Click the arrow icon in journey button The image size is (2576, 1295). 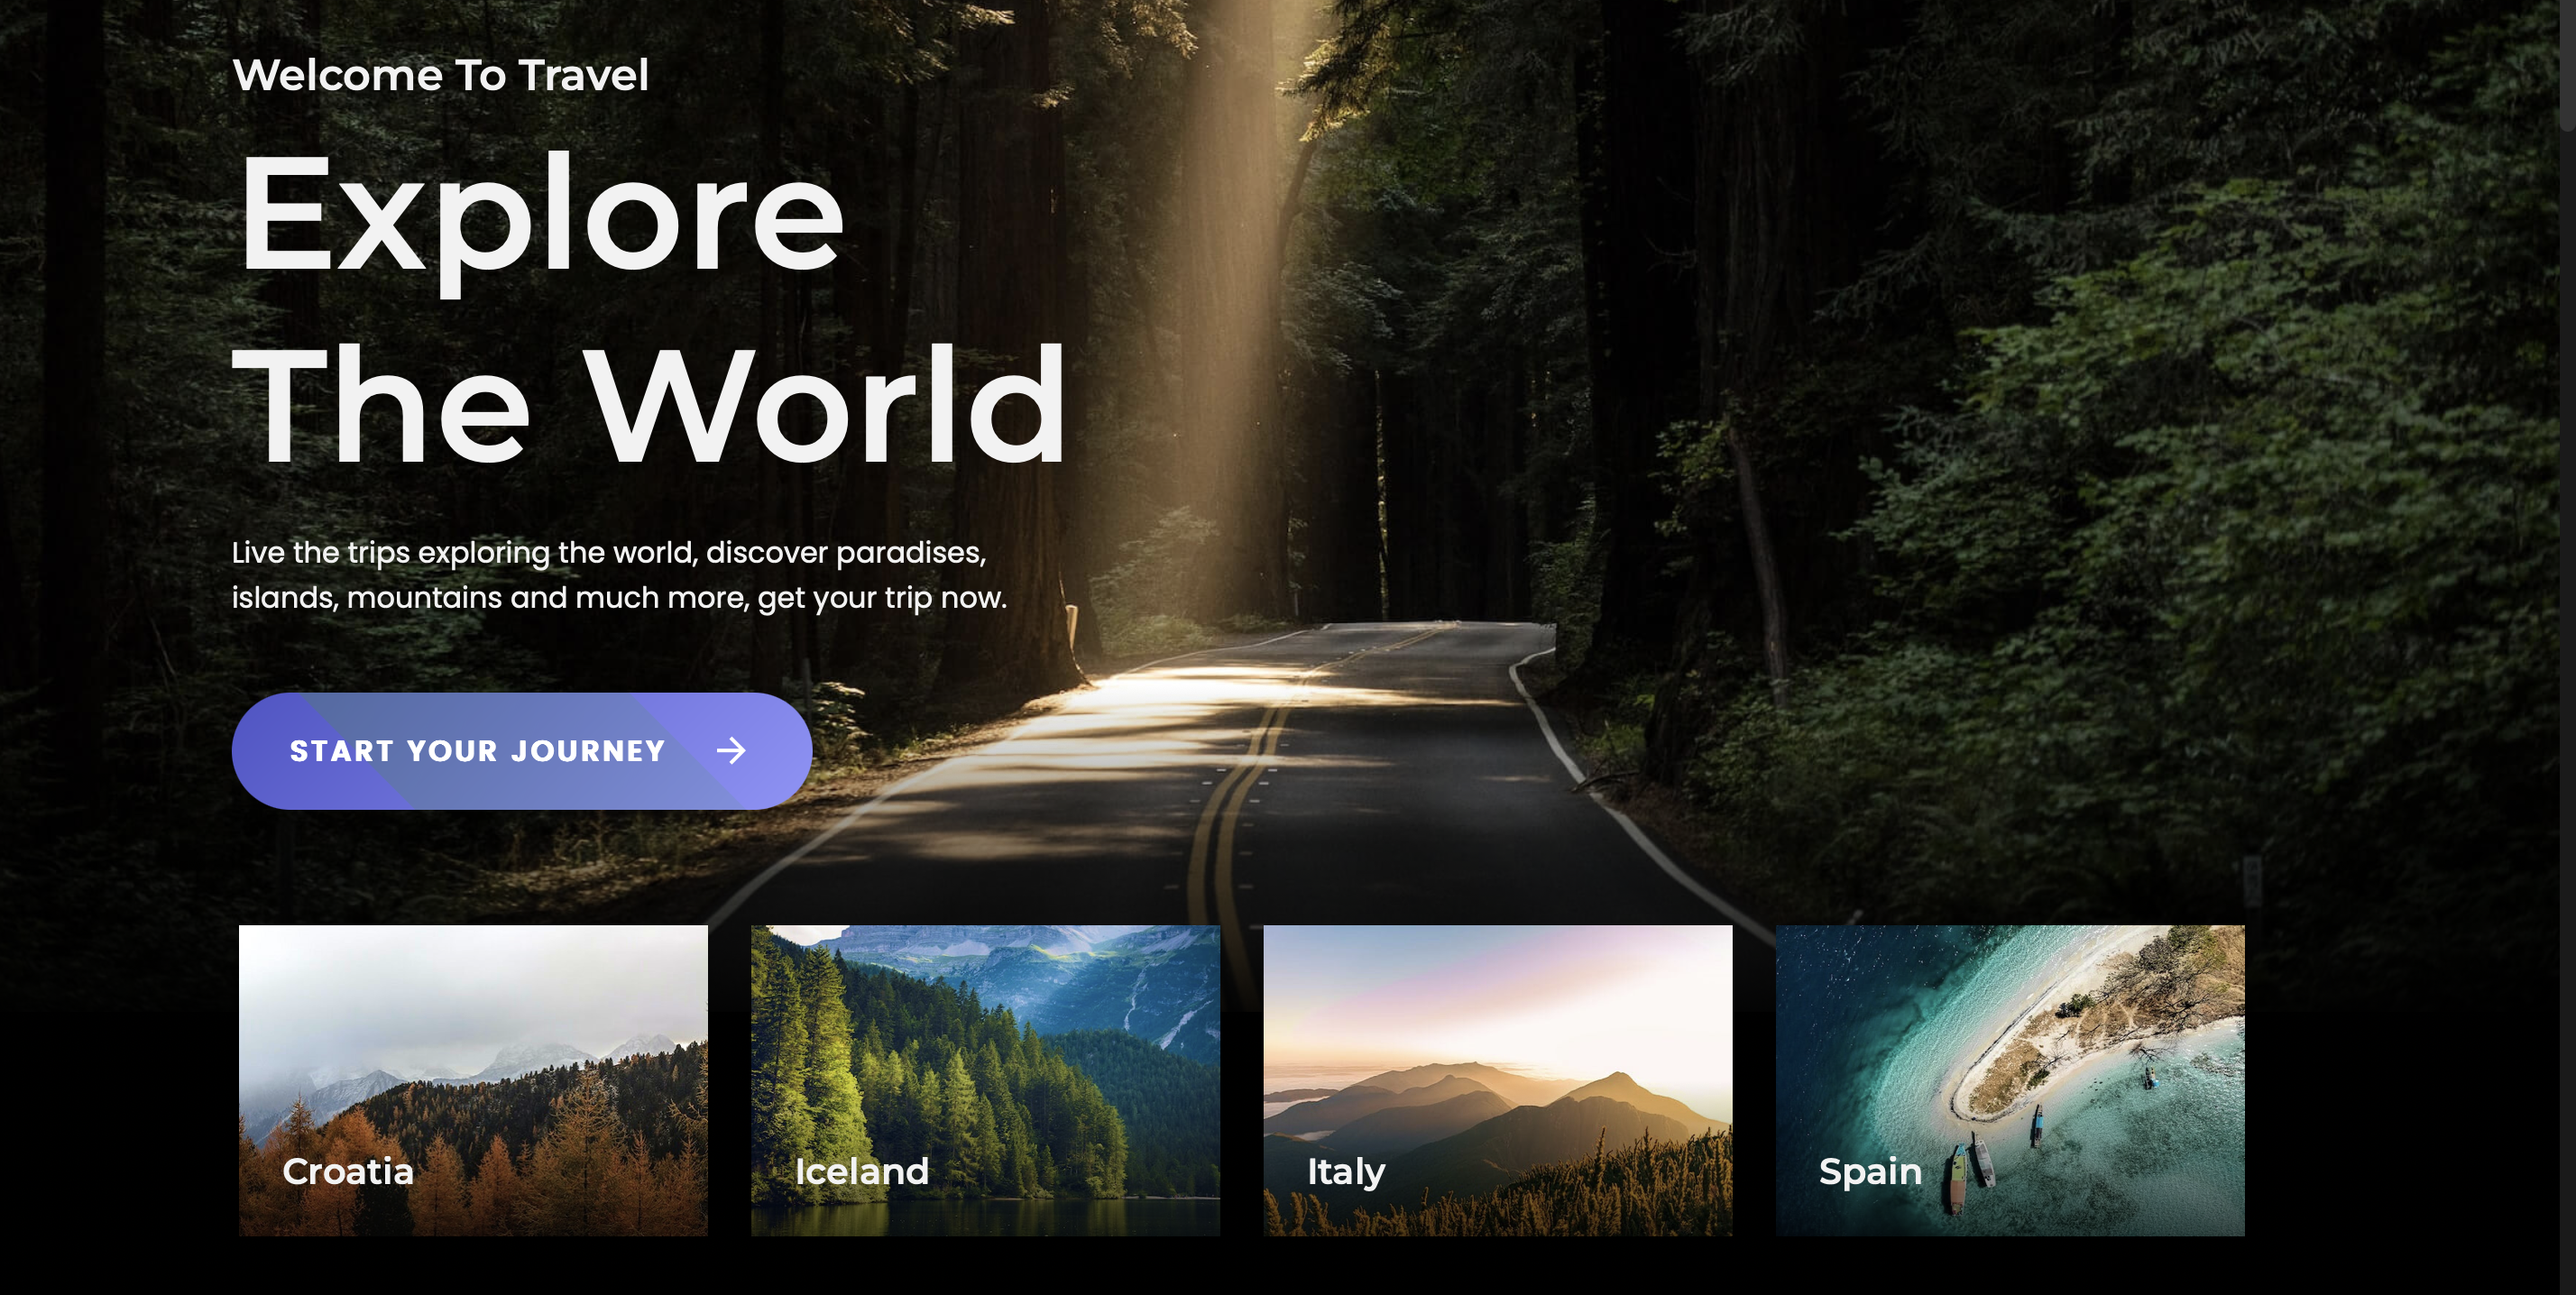[731, 751]
